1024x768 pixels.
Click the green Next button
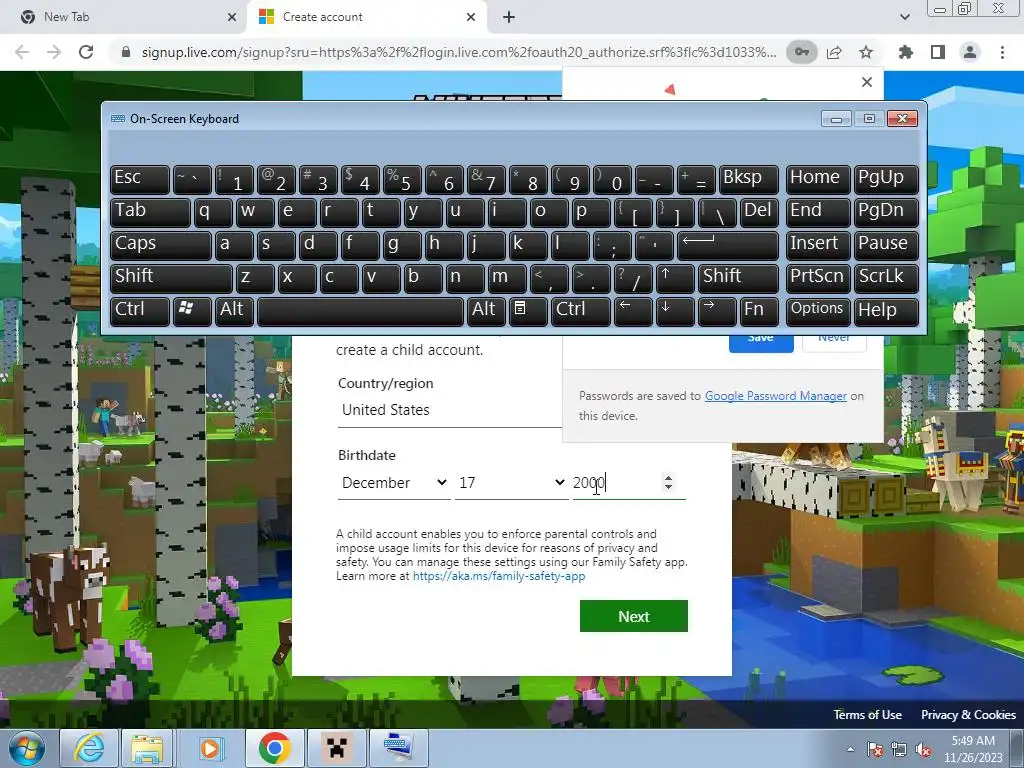pyautogui.click(x=633, y=616)
